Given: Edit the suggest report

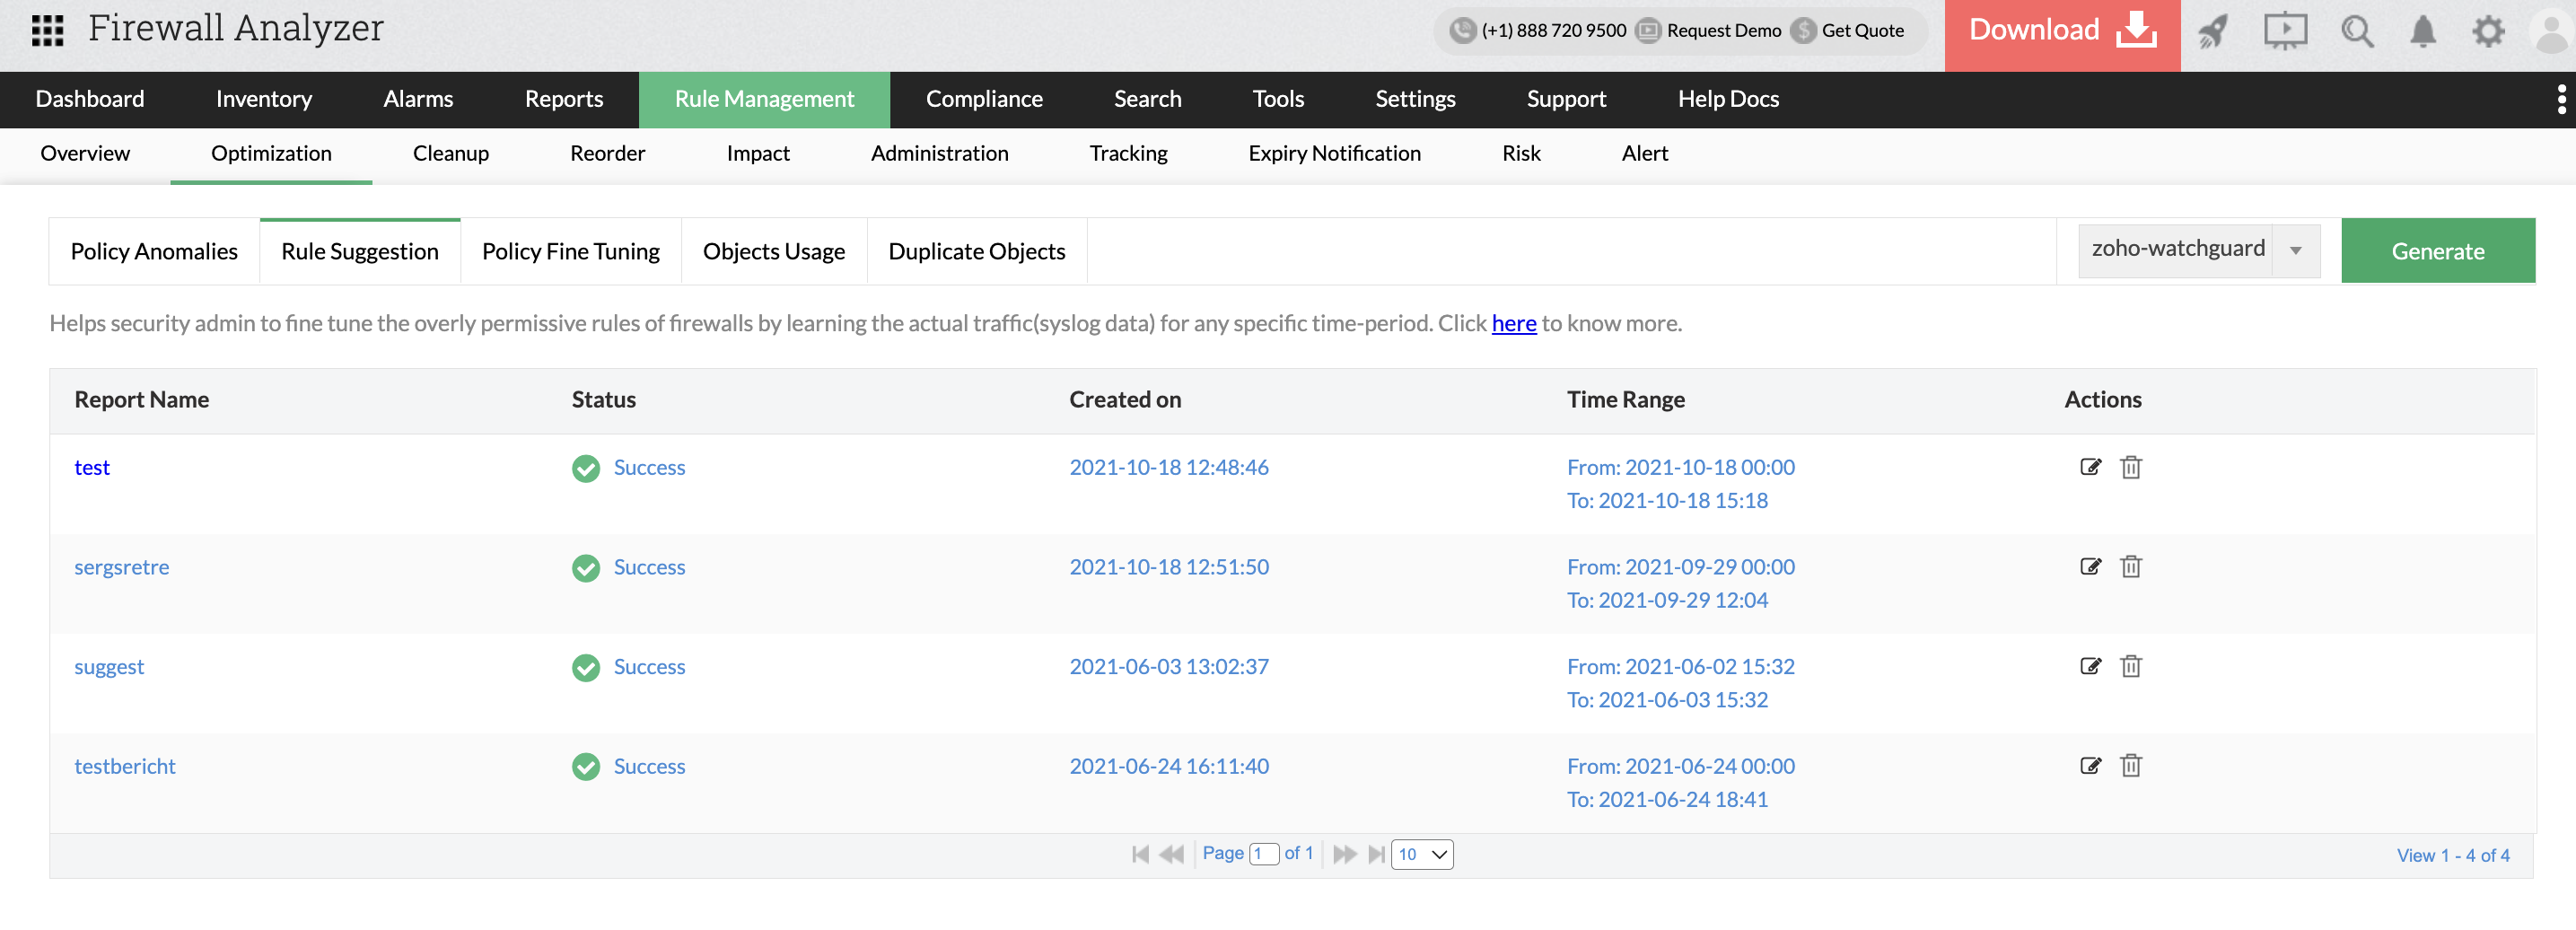Looking at the screenshot, I should pos(2090,666).
